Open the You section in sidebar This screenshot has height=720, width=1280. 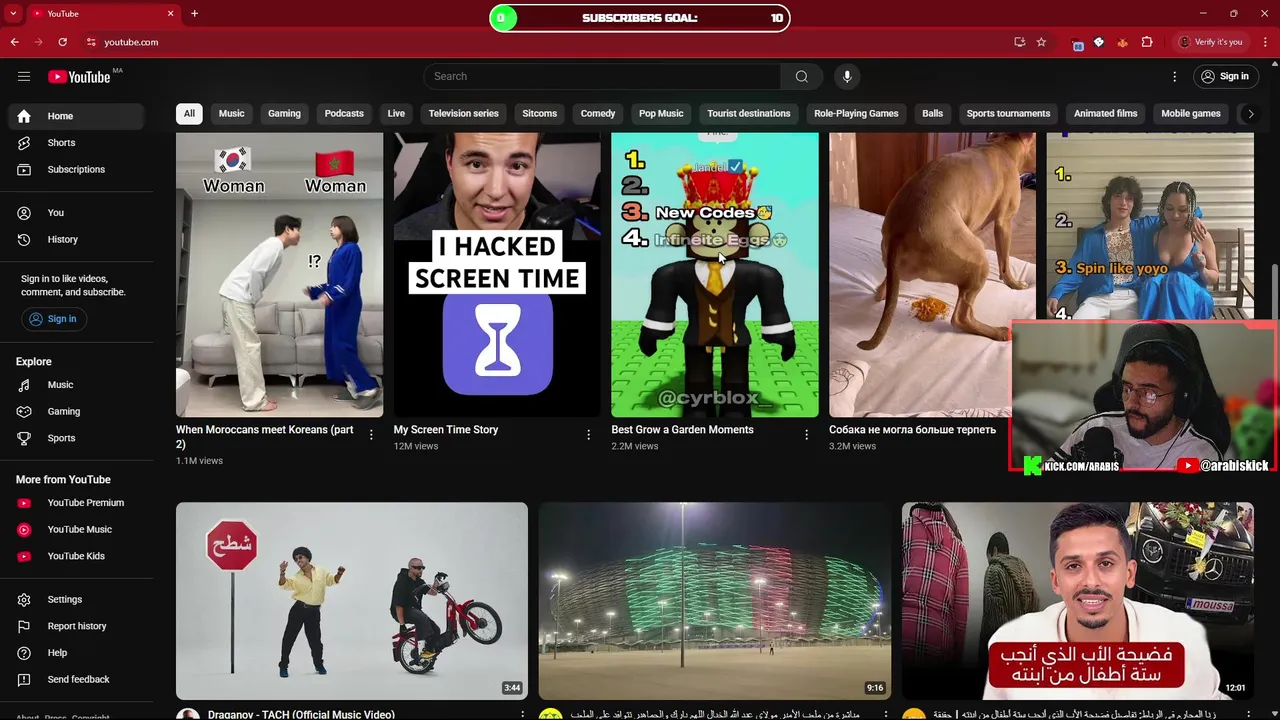tap(76, 212)
